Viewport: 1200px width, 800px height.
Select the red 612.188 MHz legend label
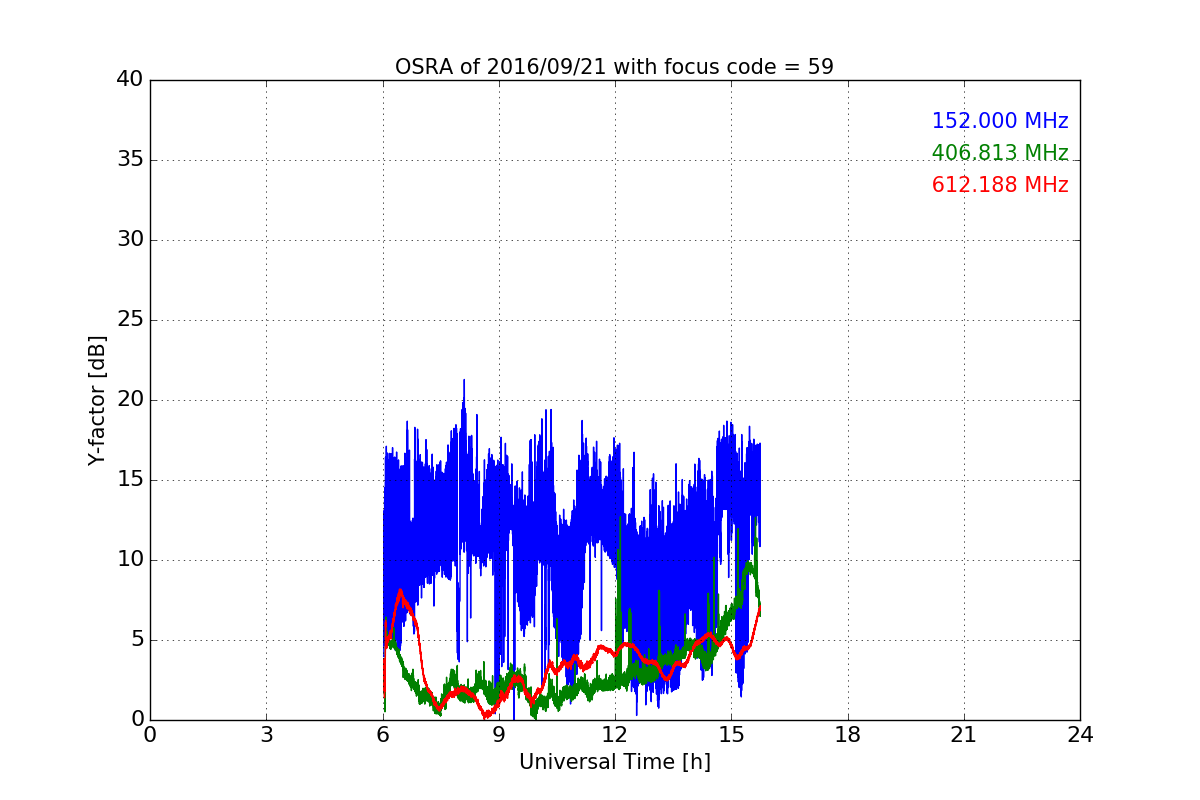[1000, 185]
